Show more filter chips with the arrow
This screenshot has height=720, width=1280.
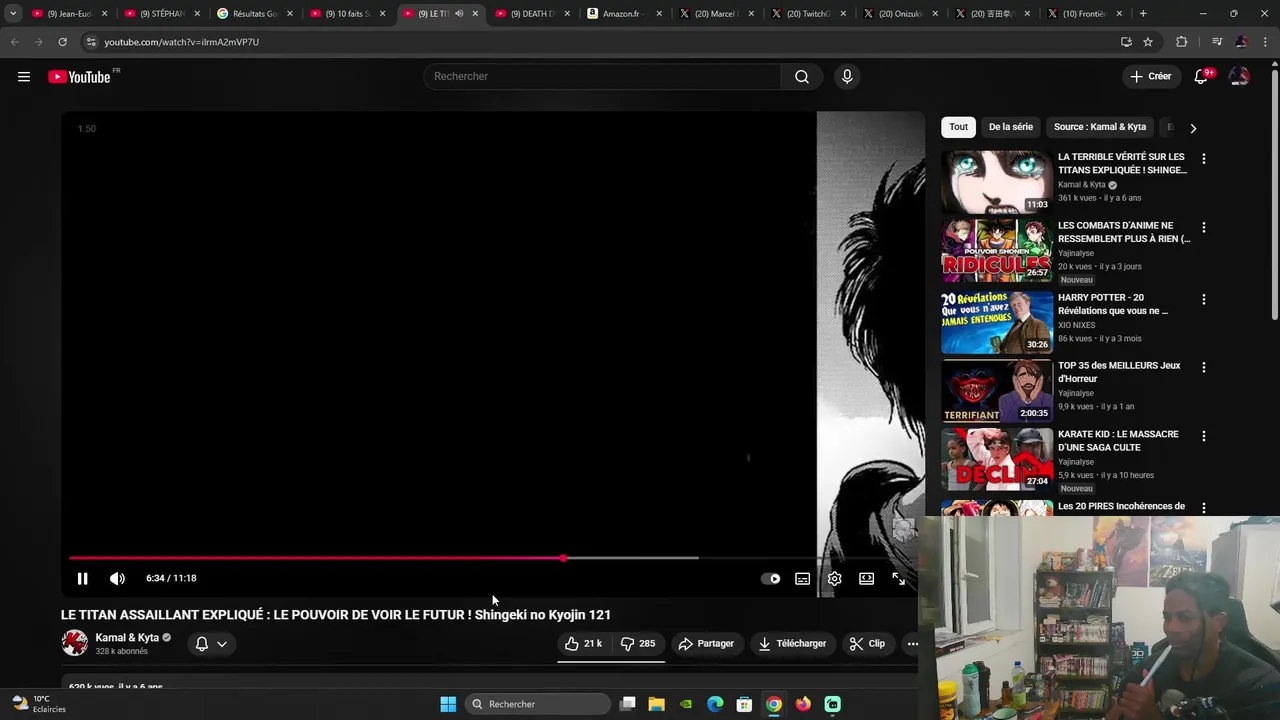(x=1192, y=128)
